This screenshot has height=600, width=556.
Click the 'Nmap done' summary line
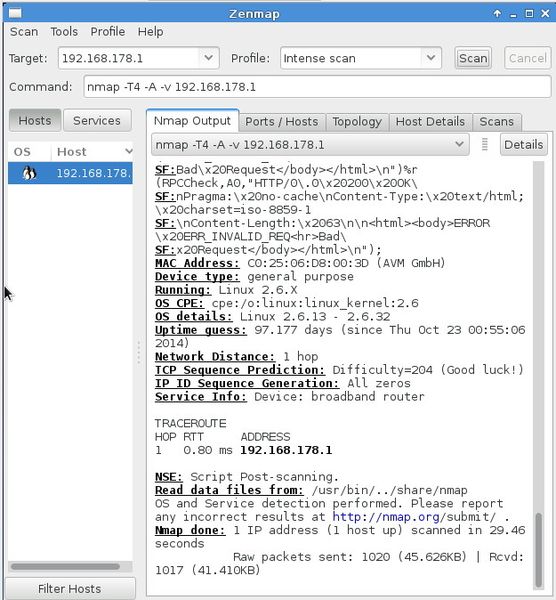coord(340,530)
